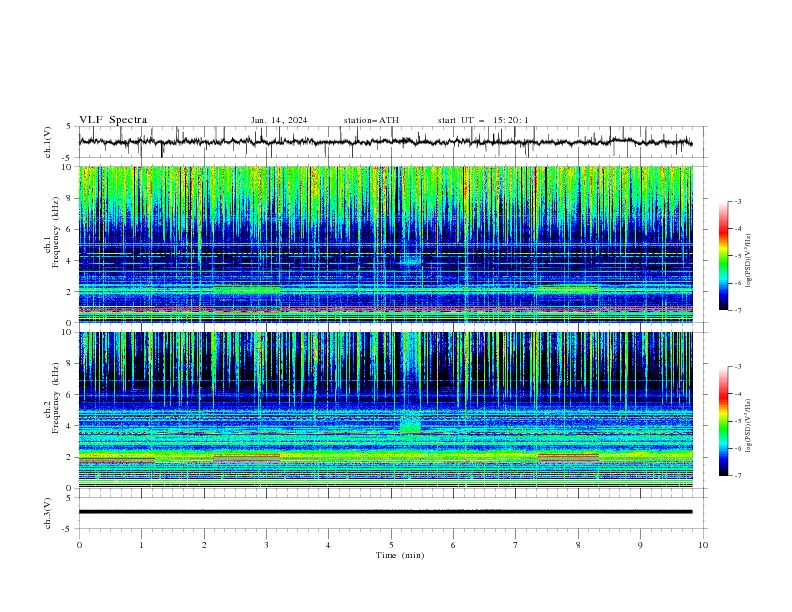Click the lower colorbar "log(PSD)(V²/Hz)" label
Screen dimensions: 792x612
point(749,425)
